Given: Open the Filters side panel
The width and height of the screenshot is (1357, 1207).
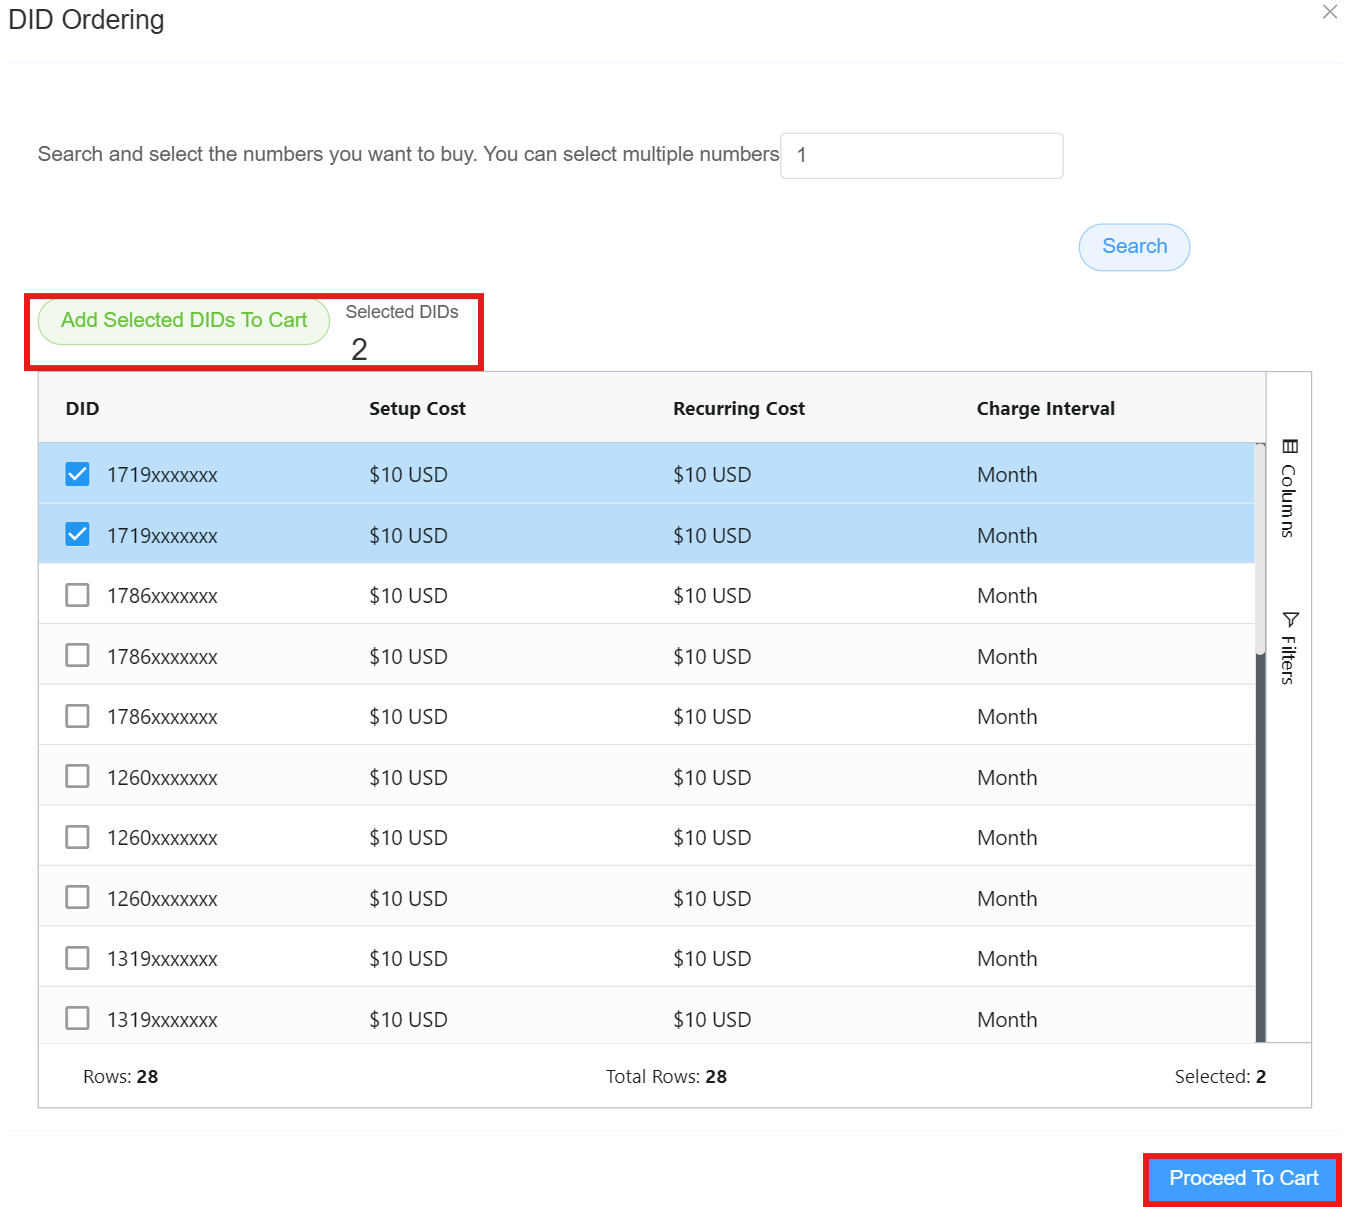Looking at the screenshot, I should (1289, 647).
